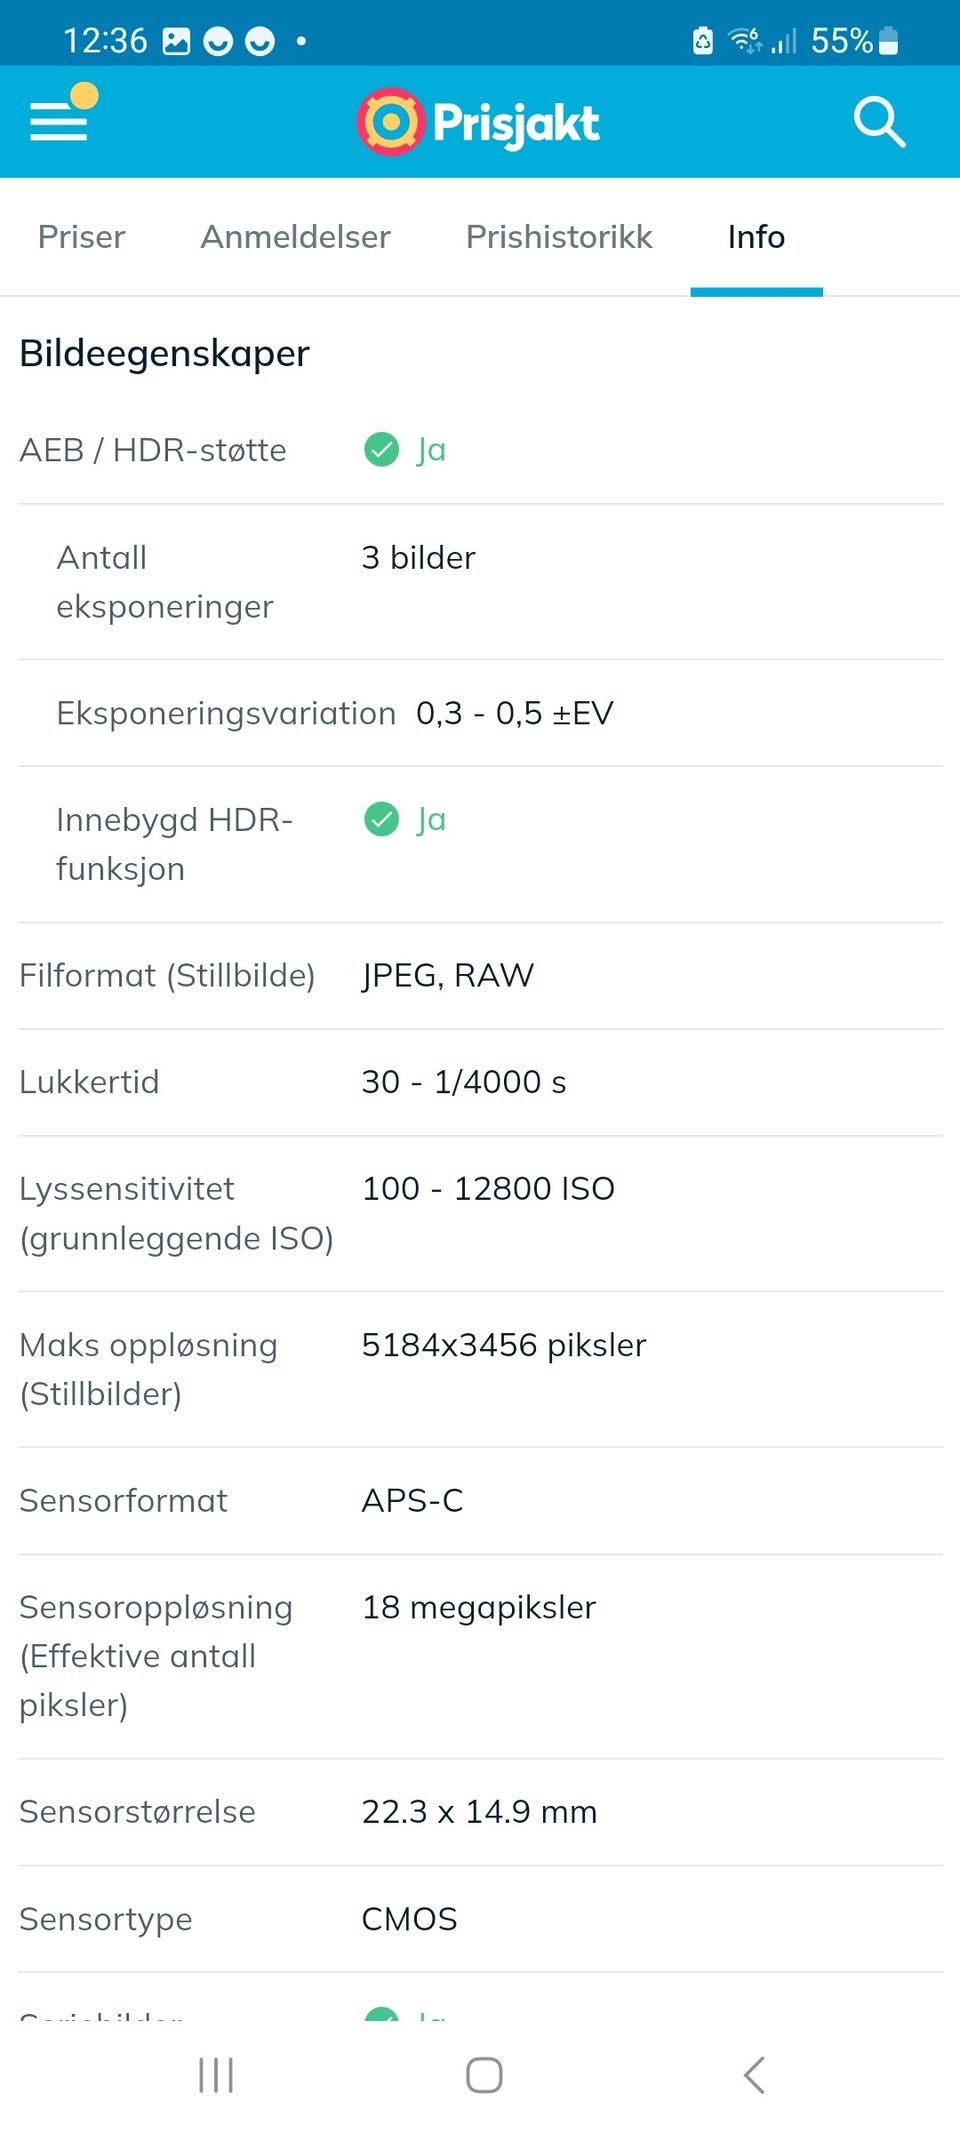
Task: Tap the Sensortype CMOS value
Action: click(x=409, y=1919)
